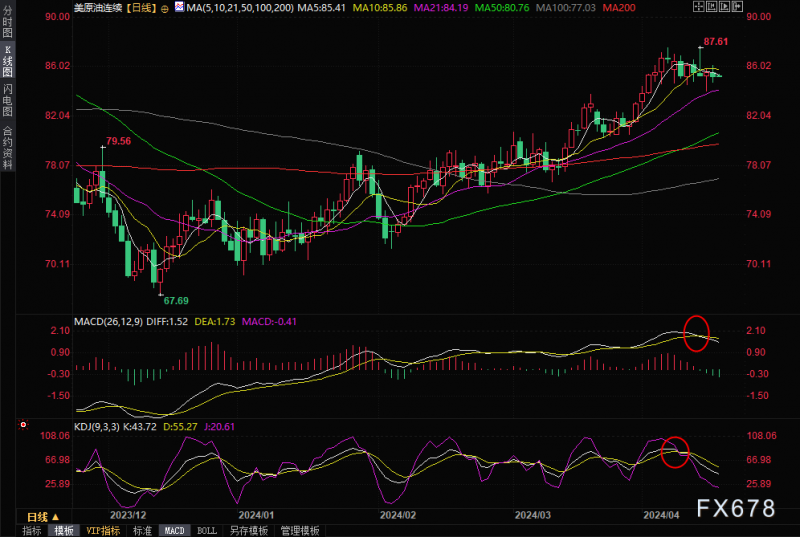
Task: Expand the 日线 period dropdown
Action: [x=43, y=517]
